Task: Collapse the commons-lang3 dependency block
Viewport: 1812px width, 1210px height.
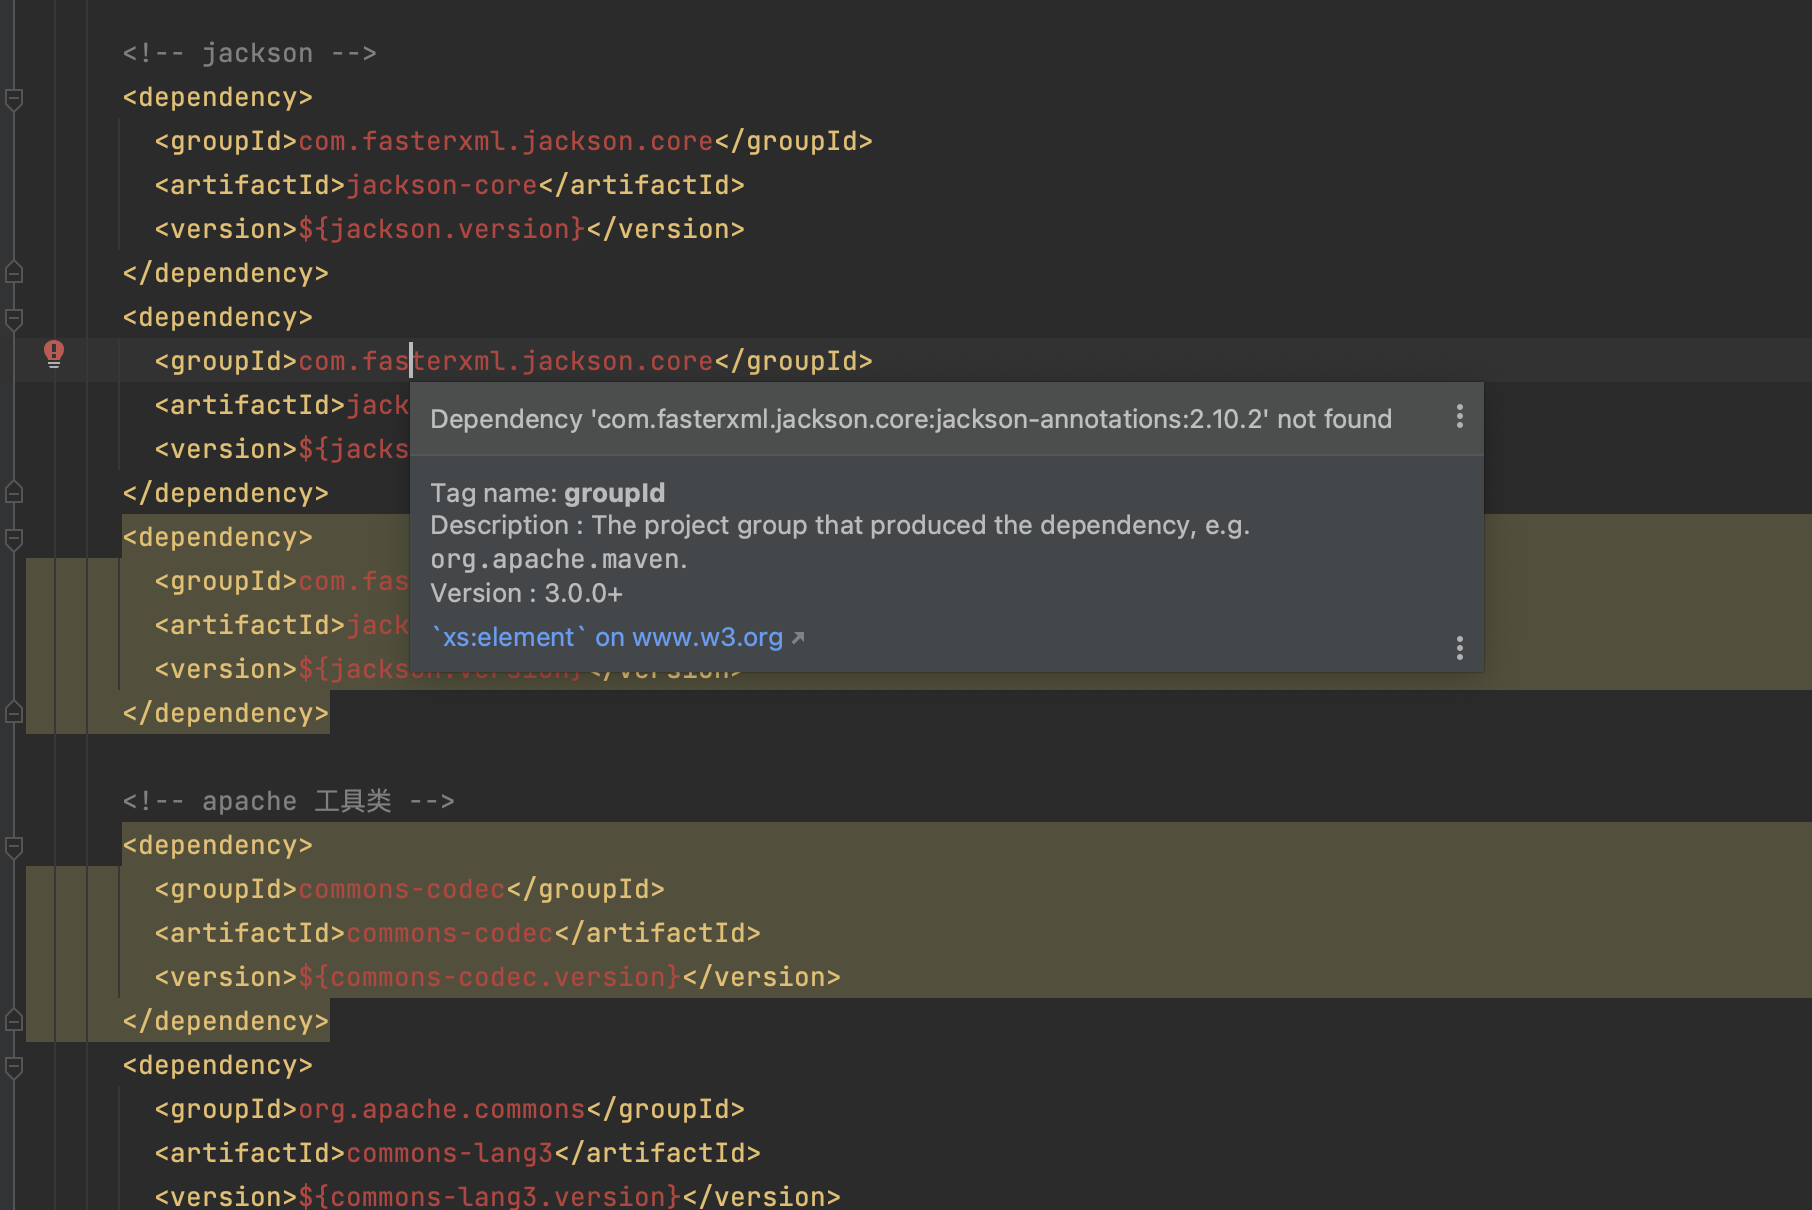Action: coord(14,1066)
